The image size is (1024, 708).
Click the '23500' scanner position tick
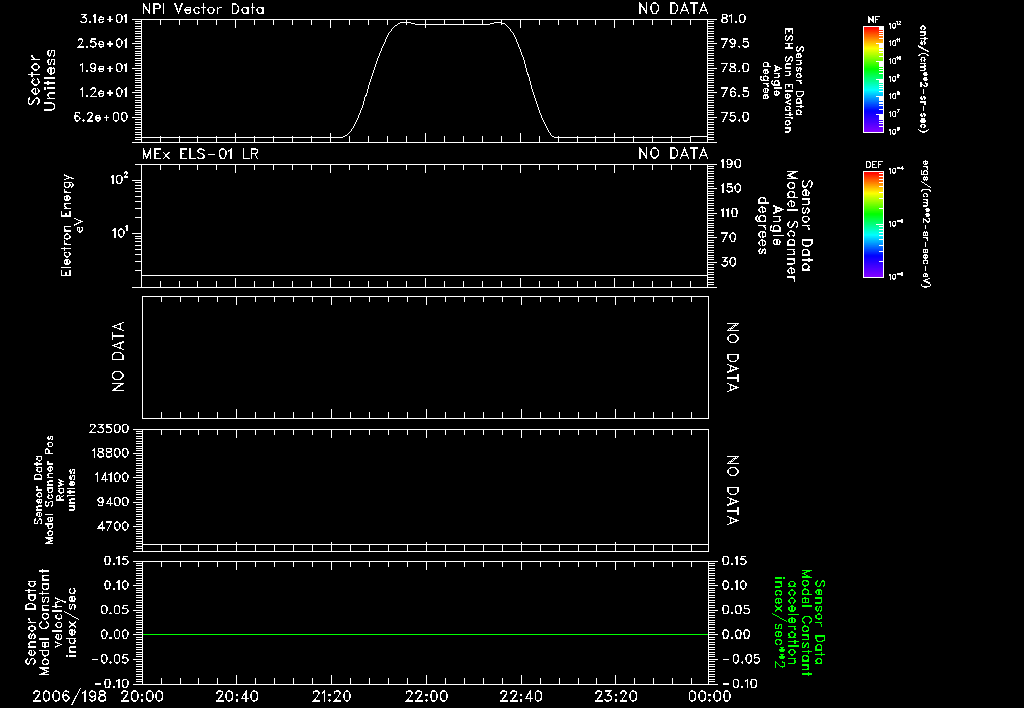coord(108,428)
